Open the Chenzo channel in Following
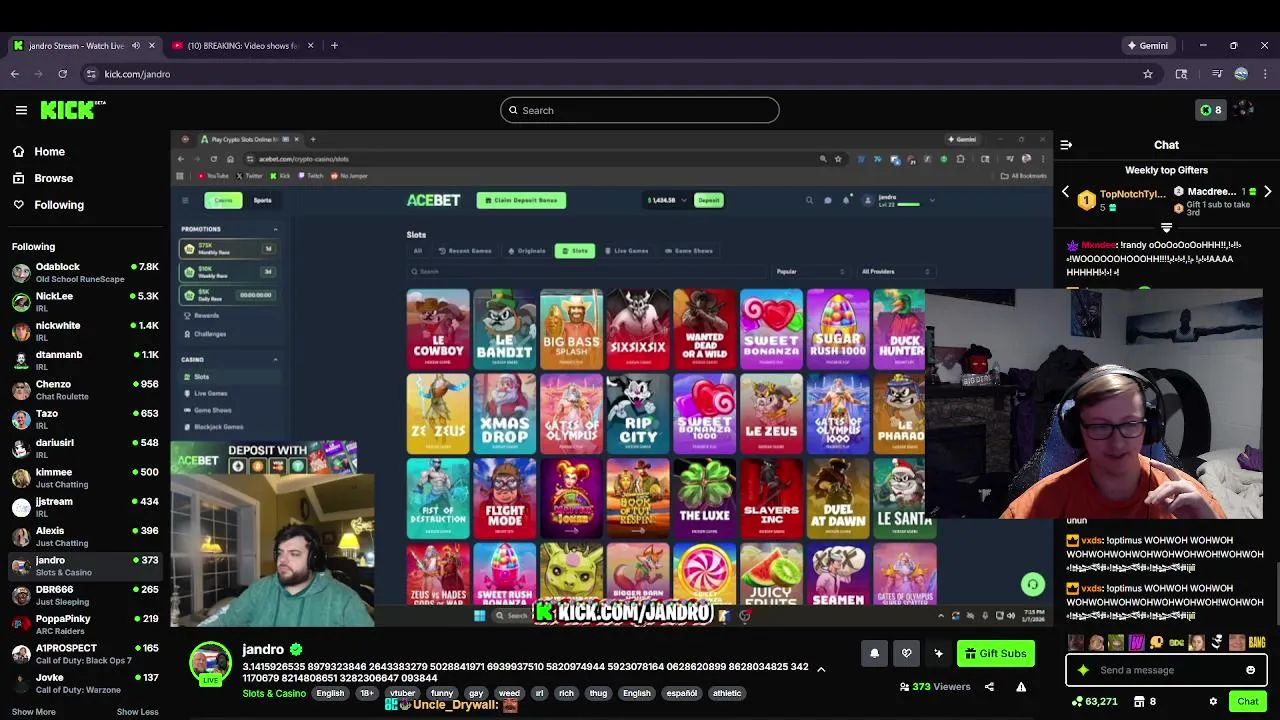Viewport: 1280px width, 720px height. pos(85,390)
